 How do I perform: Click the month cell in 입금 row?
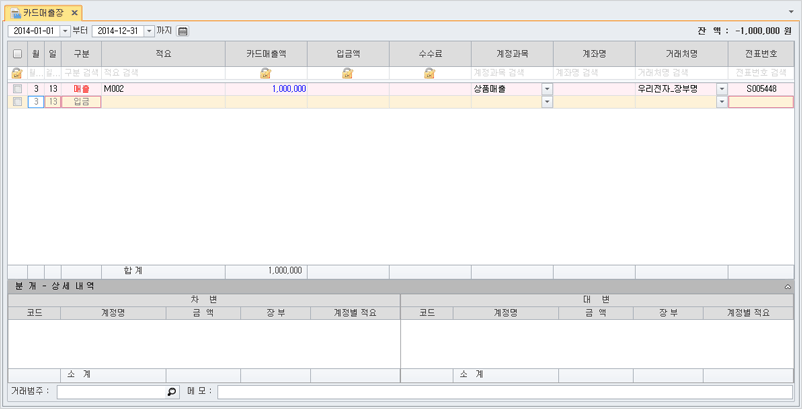[x=36, y=102]
